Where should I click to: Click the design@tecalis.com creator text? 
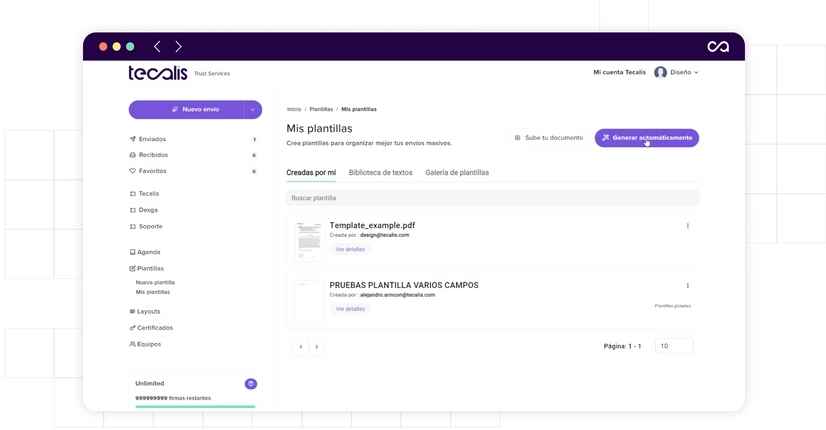(385, 235)
